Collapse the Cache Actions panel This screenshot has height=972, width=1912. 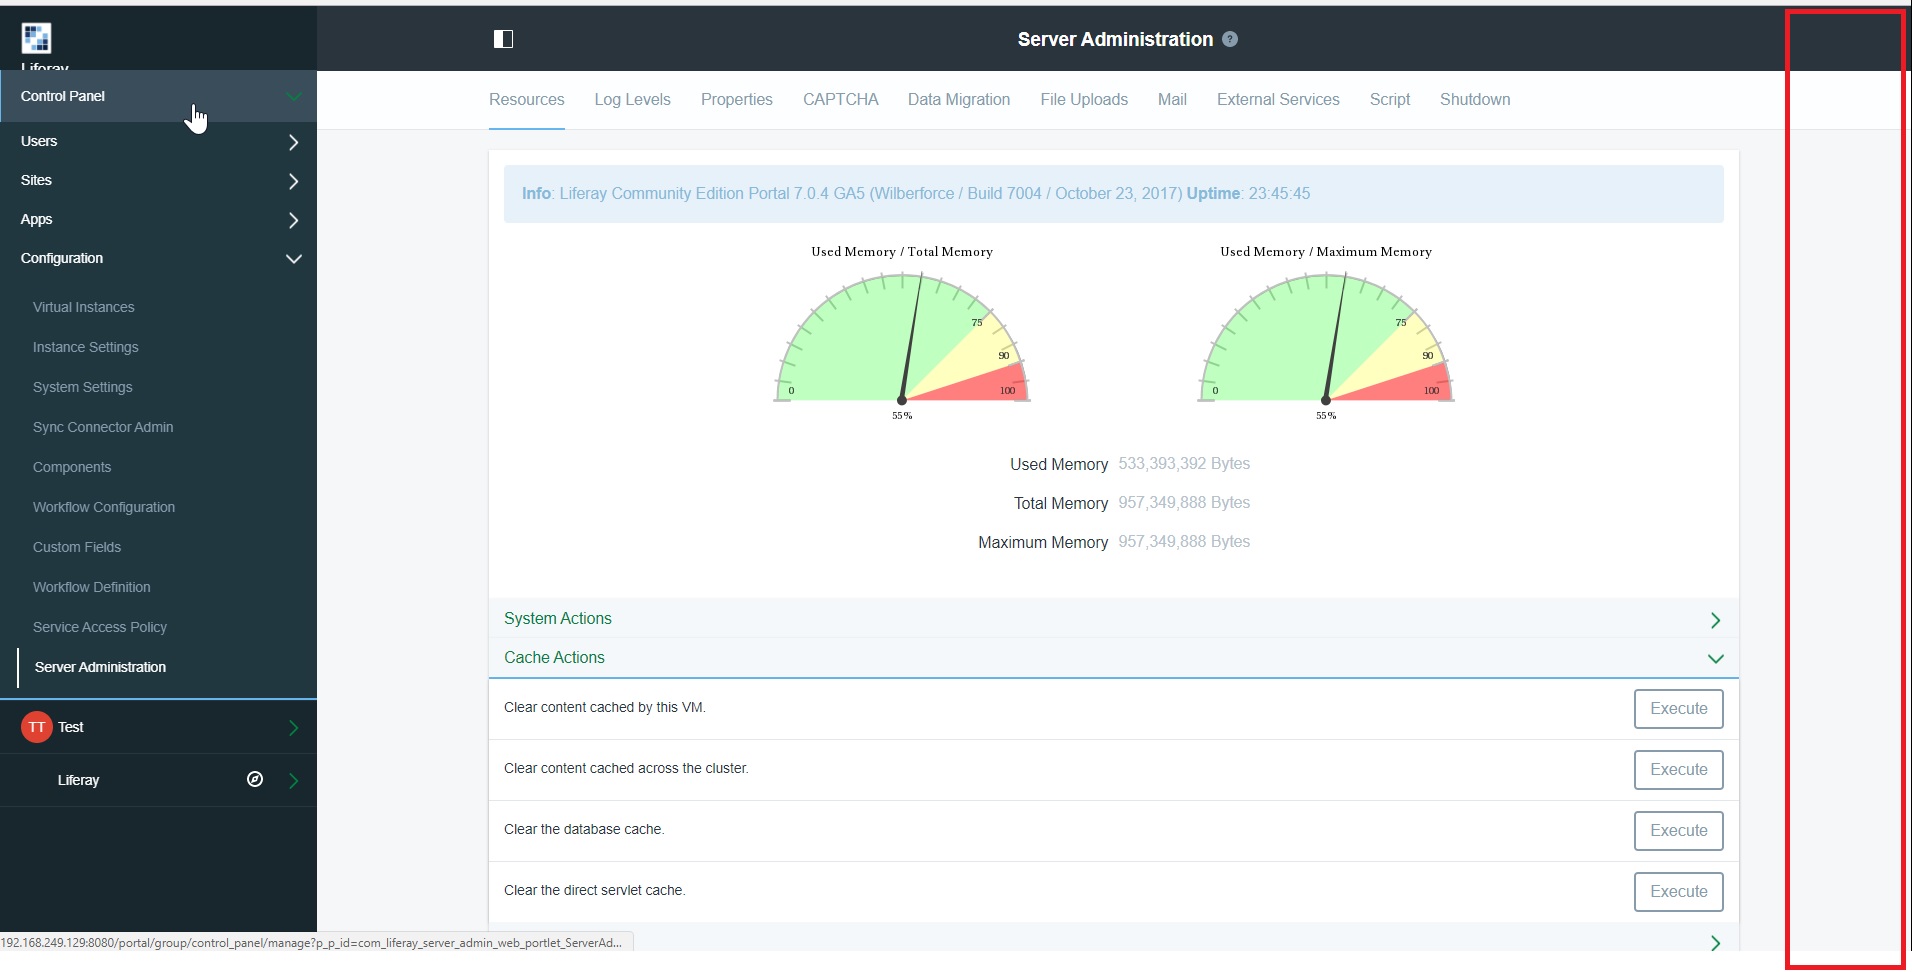(x=1113, y=658)
